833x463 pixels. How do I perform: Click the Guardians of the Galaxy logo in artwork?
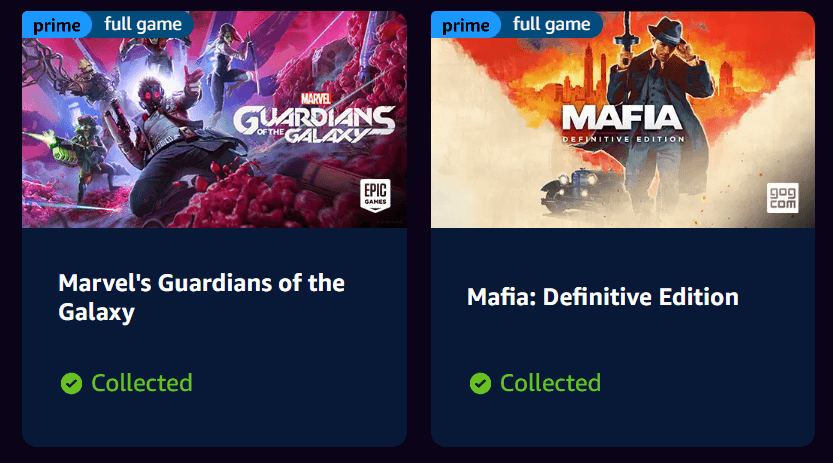pos(314,124)
